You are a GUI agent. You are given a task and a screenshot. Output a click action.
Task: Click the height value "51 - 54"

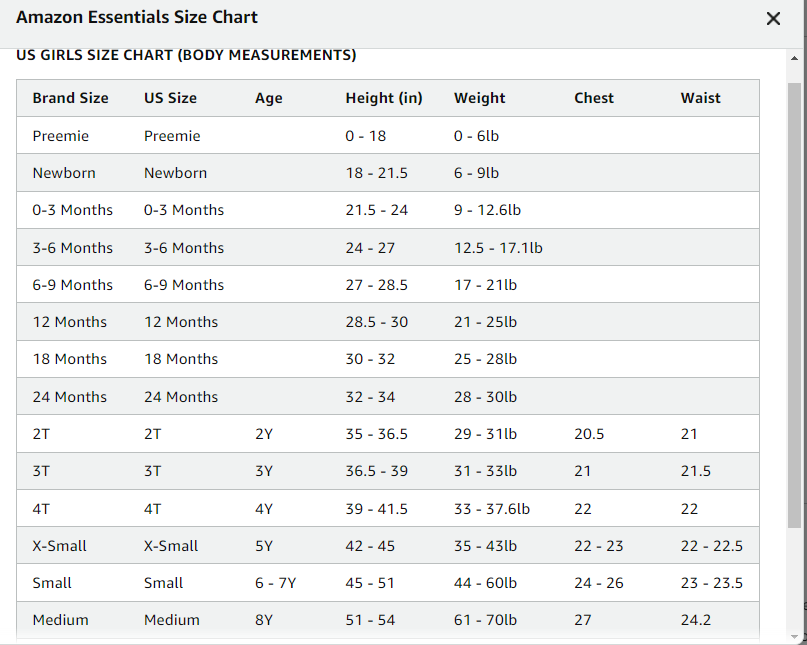point(370,620)
